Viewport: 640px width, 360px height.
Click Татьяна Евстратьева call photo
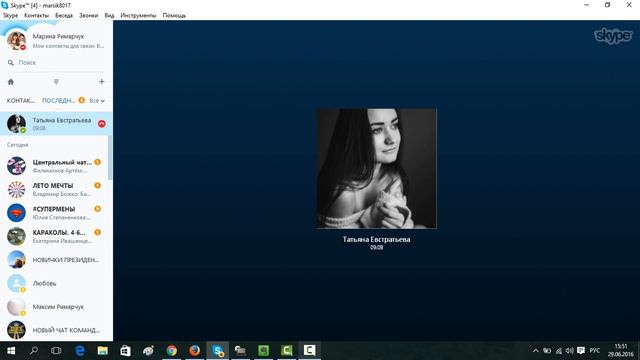pyautogui.click(x=376, y=168)
